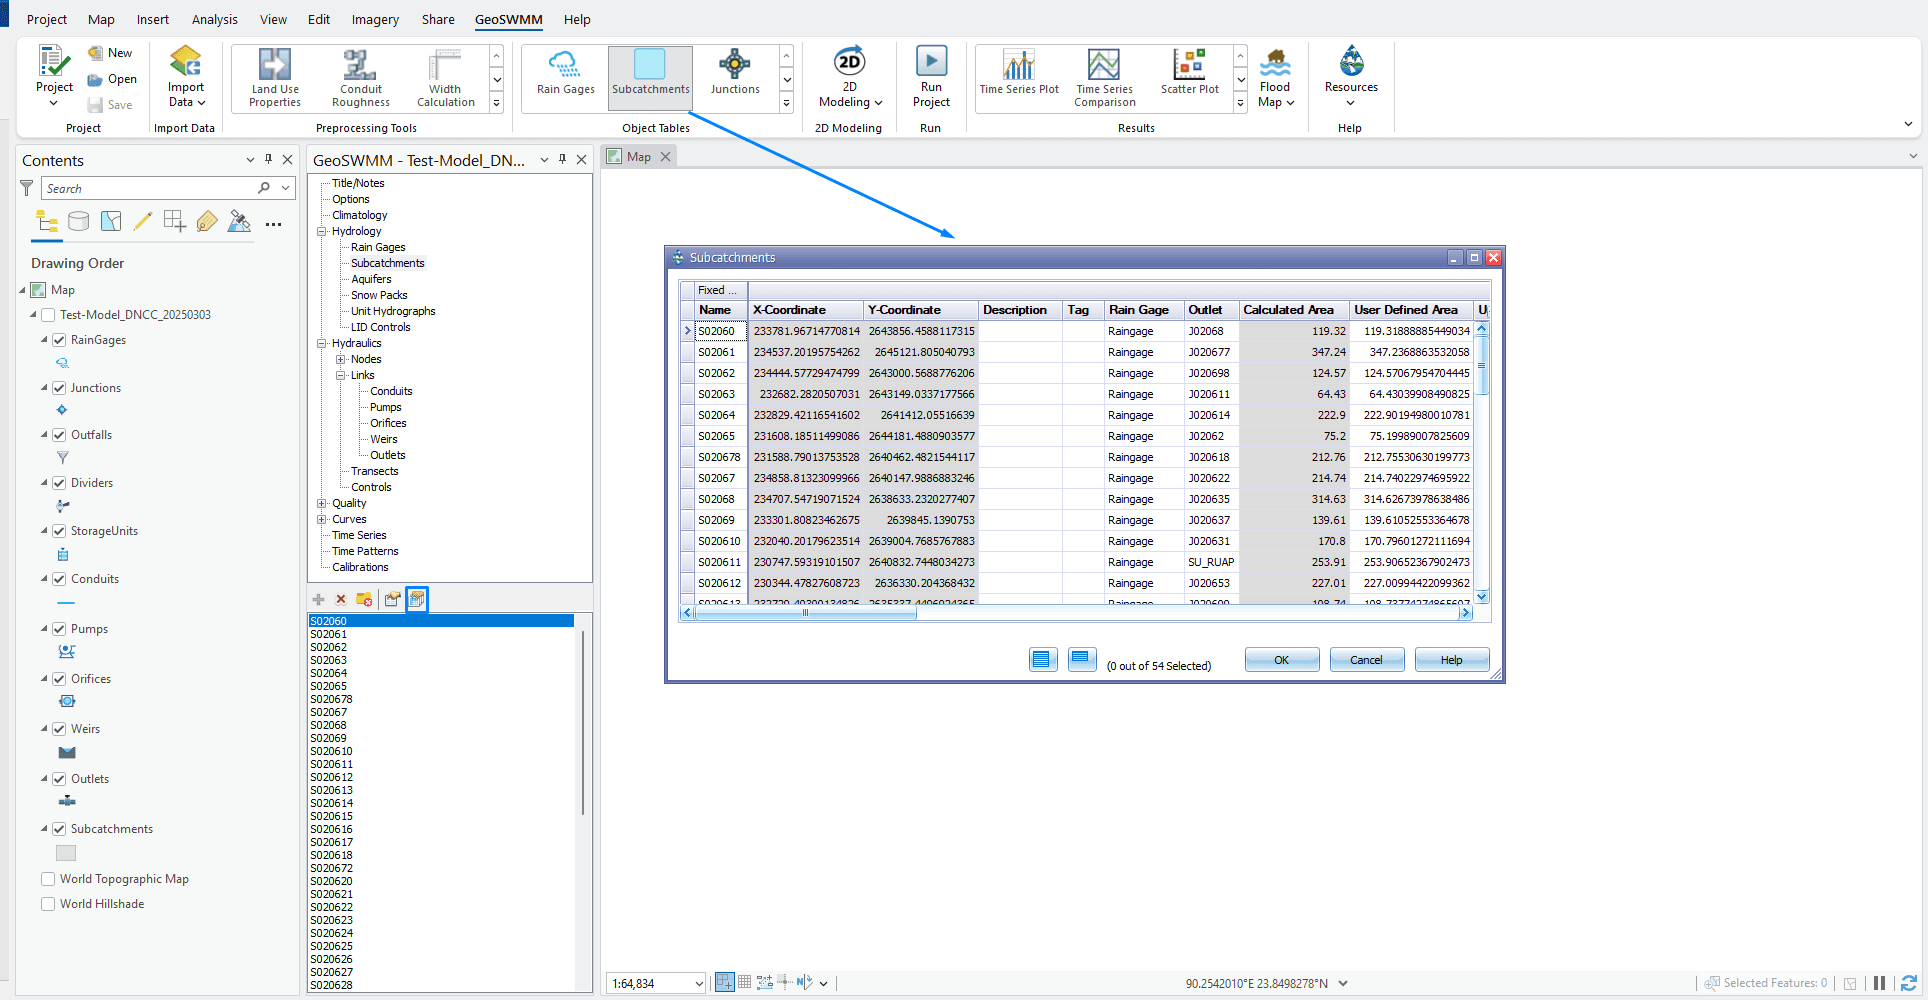Click Cancel in the Subcatchments dialog
Screen dimensions: 1928x1000
1366,659
